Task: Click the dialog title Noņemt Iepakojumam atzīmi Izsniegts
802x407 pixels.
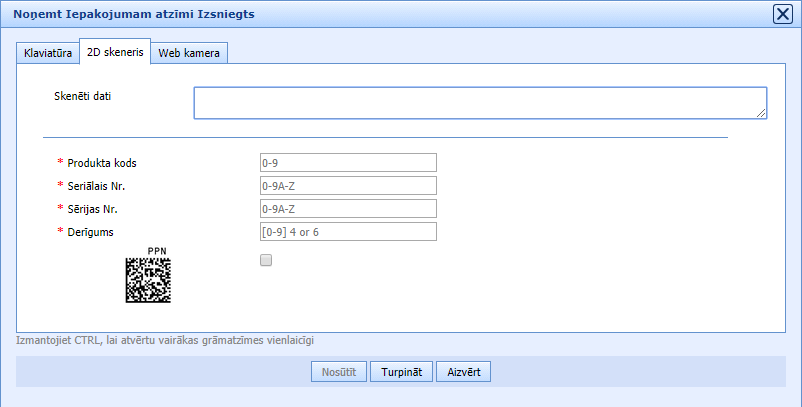Action: pyautogui.click(x=134, y=14)
